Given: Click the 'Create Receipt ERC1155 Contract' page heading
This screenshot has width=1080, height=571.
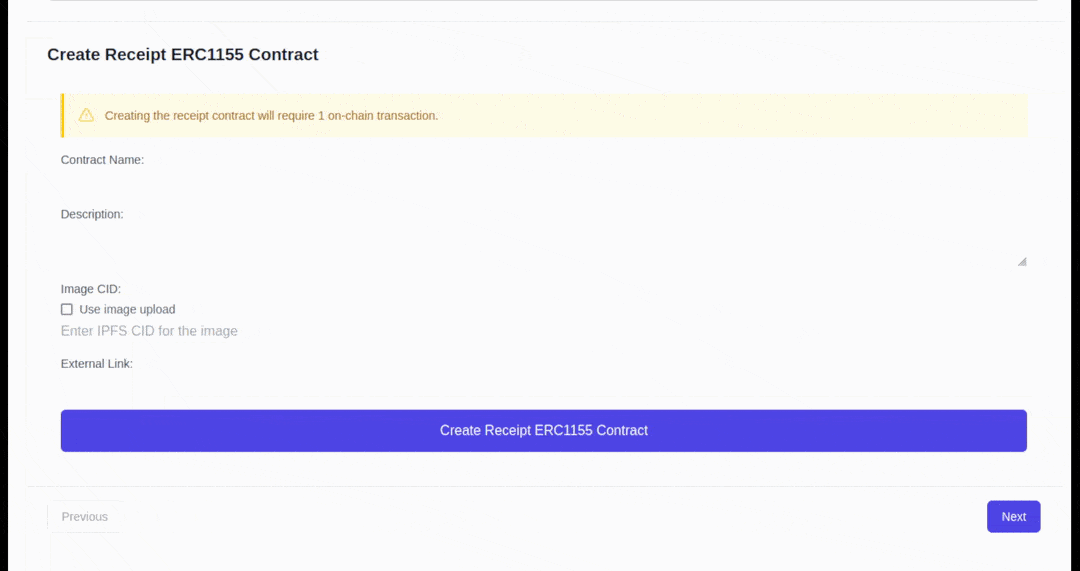Looking at the screenshot, I should pos(183,55).
